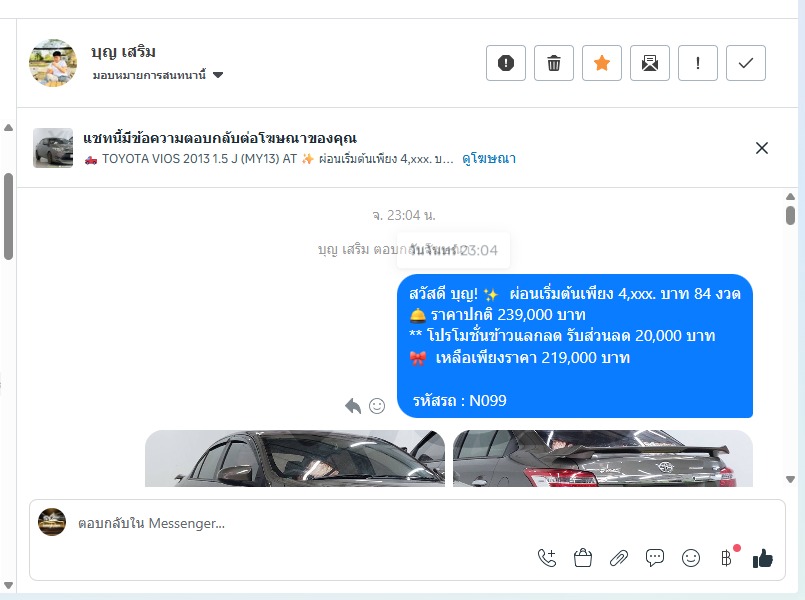The image size is (805, 600).
Task: Click the spam report icon button
Action: tap(506, 63)
